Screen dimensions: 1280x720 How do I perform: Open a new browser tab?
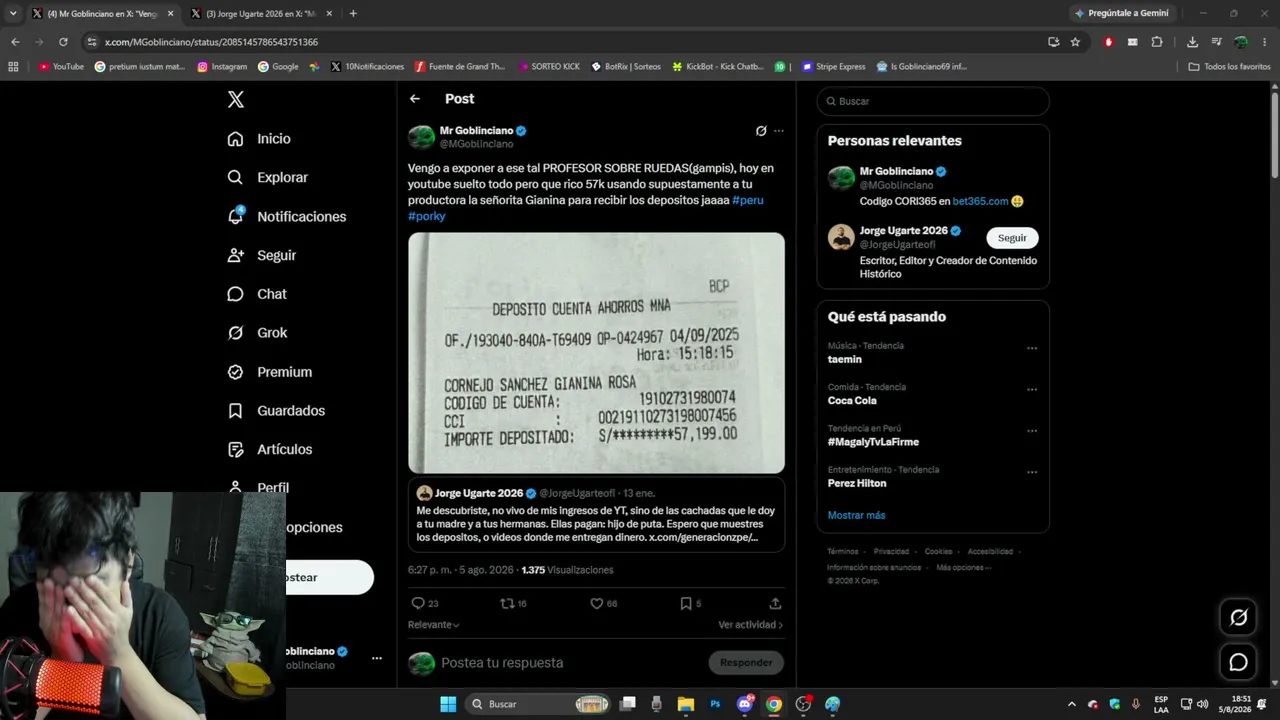(x=353, y=13)
